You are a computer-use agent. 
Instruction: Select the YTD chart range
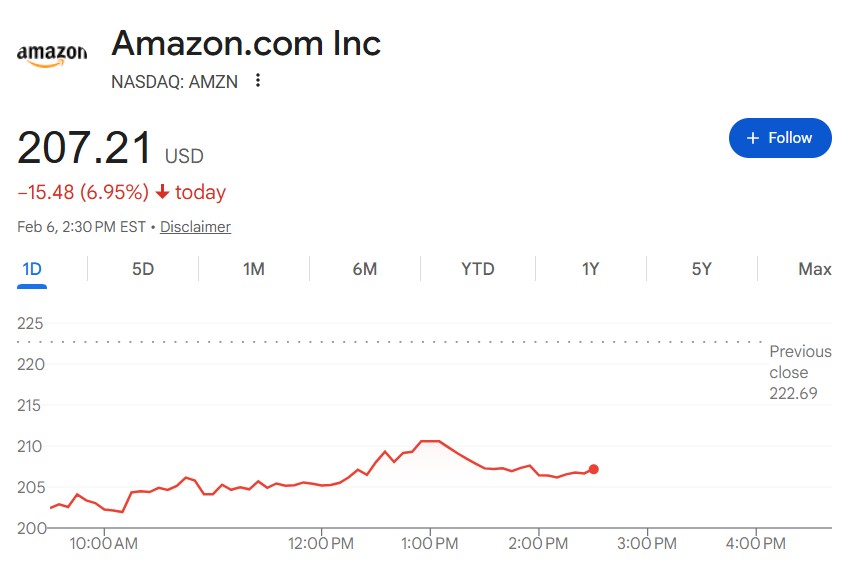pyautogui.click(x=478, y=269)
